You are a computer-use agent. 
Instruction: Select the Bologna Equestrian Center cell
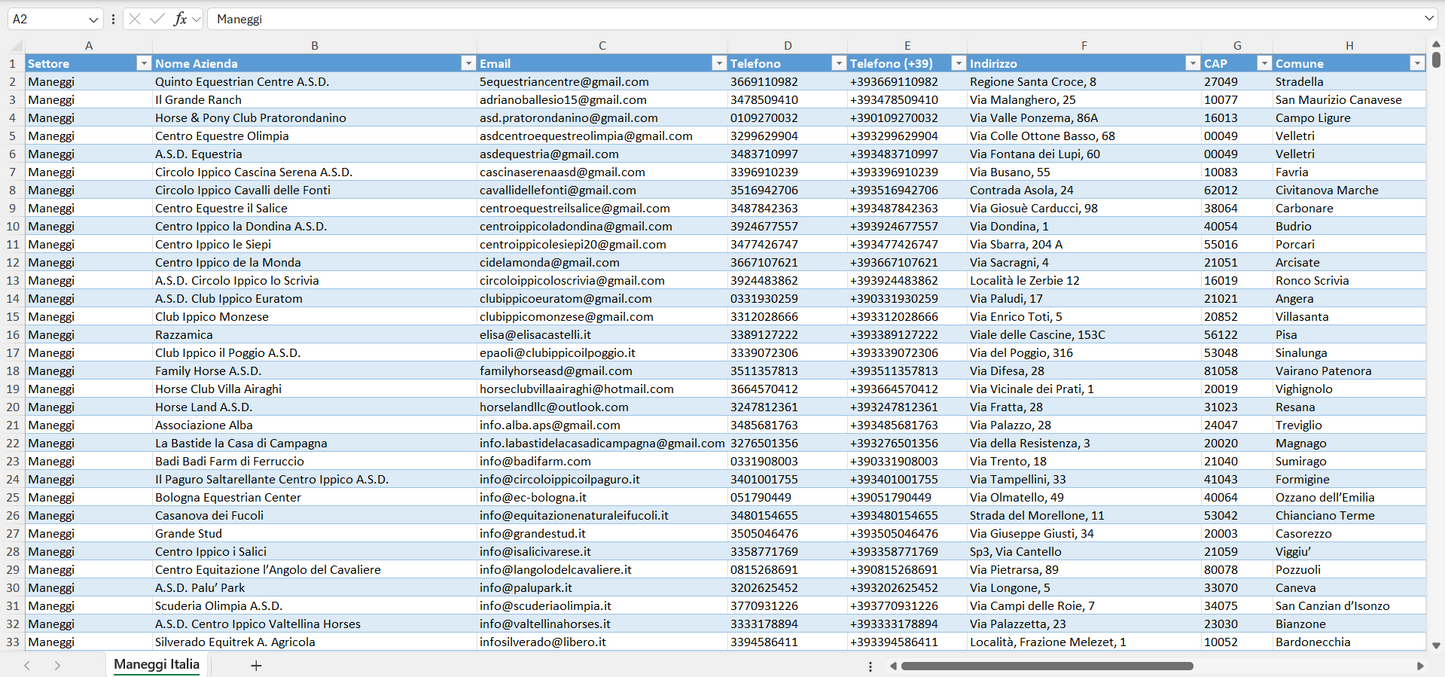[x=228, y=497]
